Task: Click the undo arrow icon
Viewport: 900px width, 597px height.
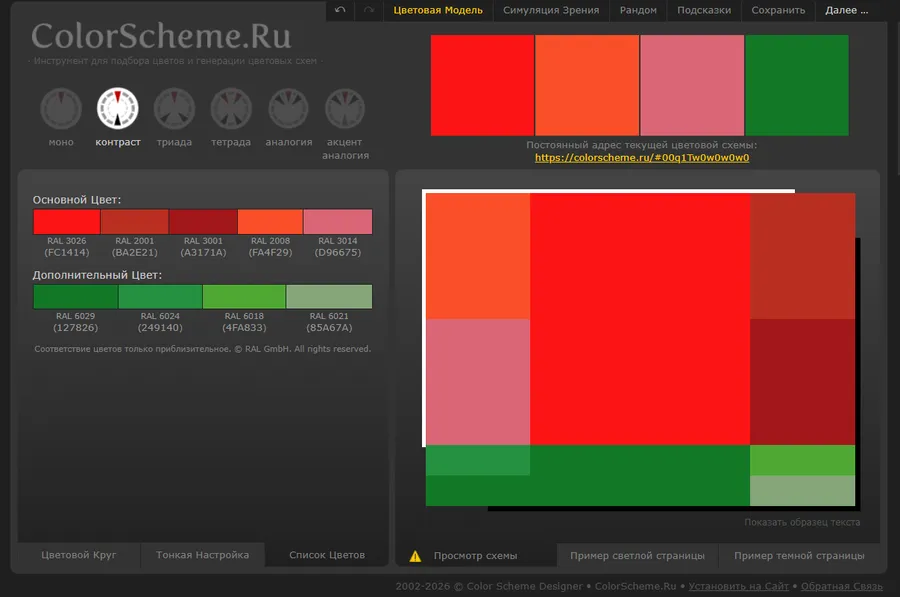Action: coord(340,10)
